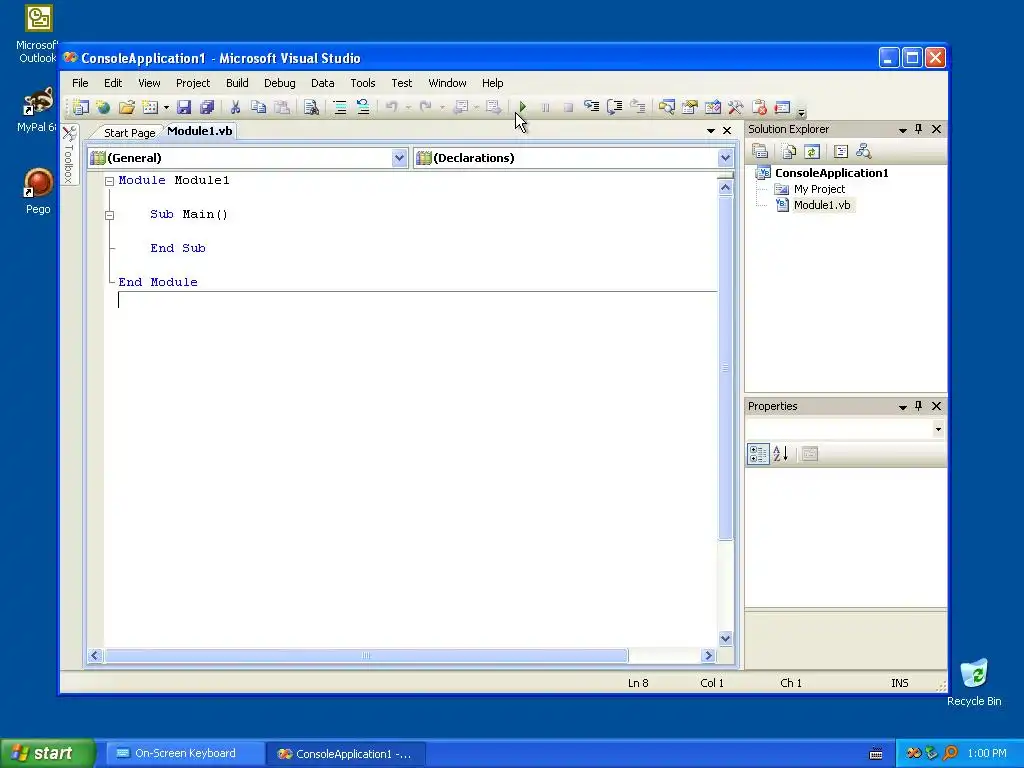Open toolbar options overflow arrow
This screenshot has width=1024, height=768.
click(x=801, y=111)
